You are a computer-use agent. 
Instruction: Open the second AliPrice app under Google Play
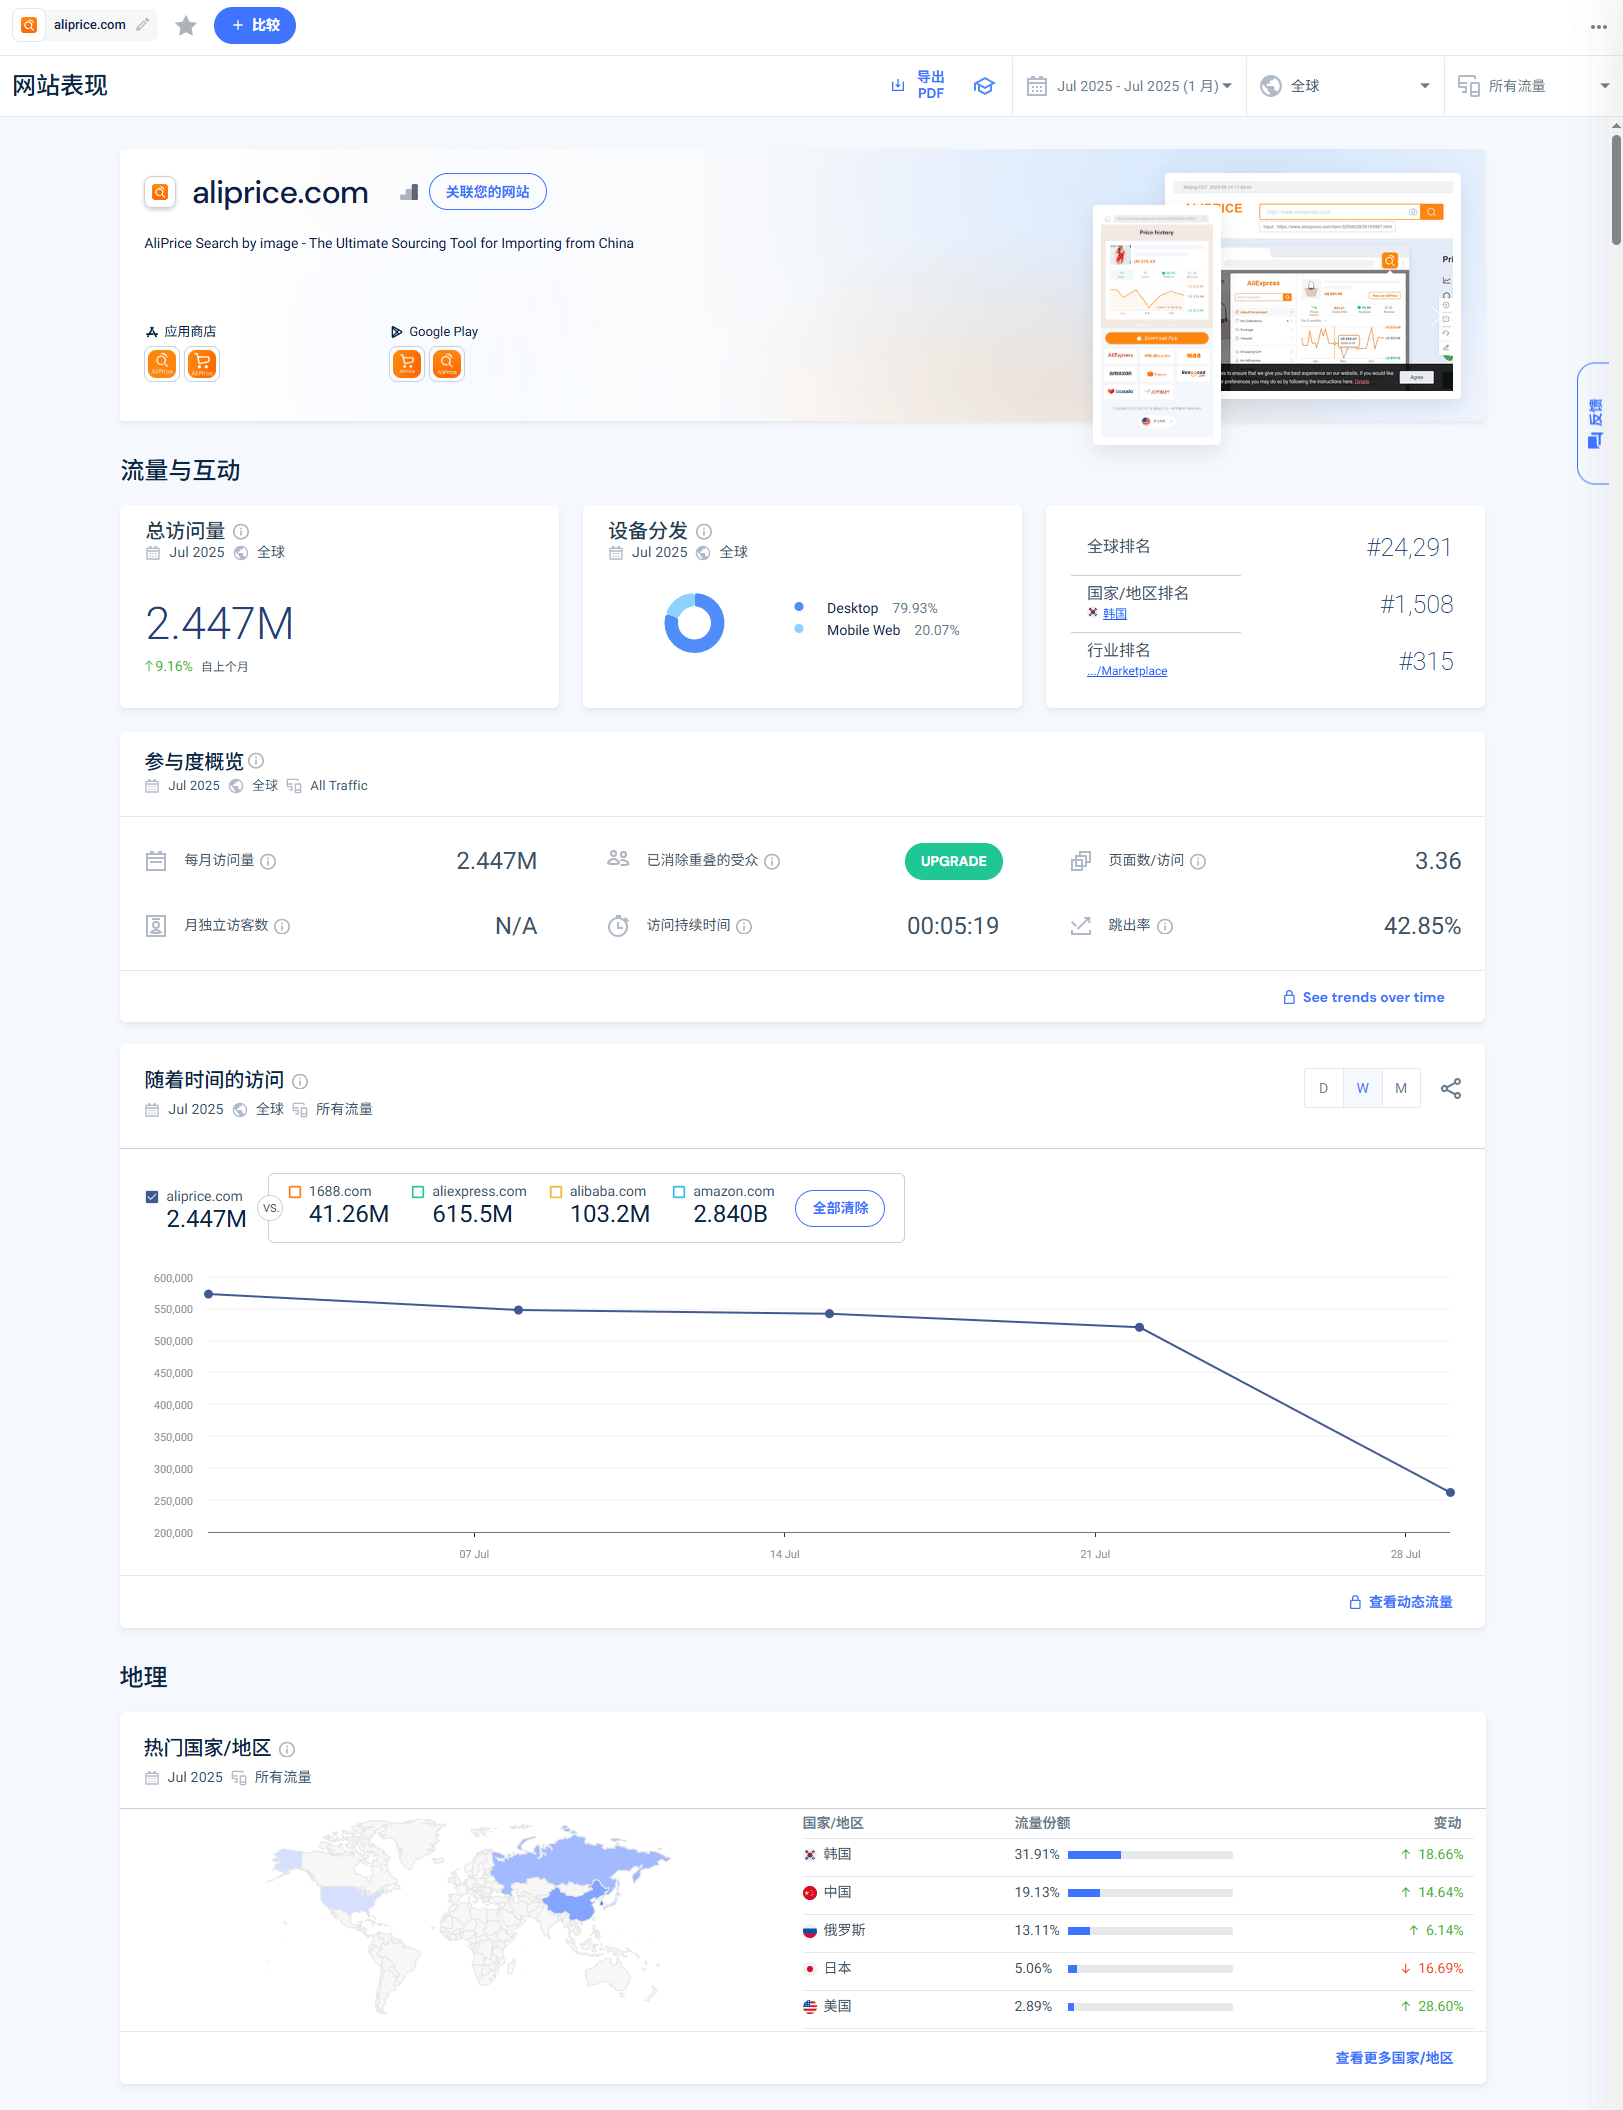447,364
